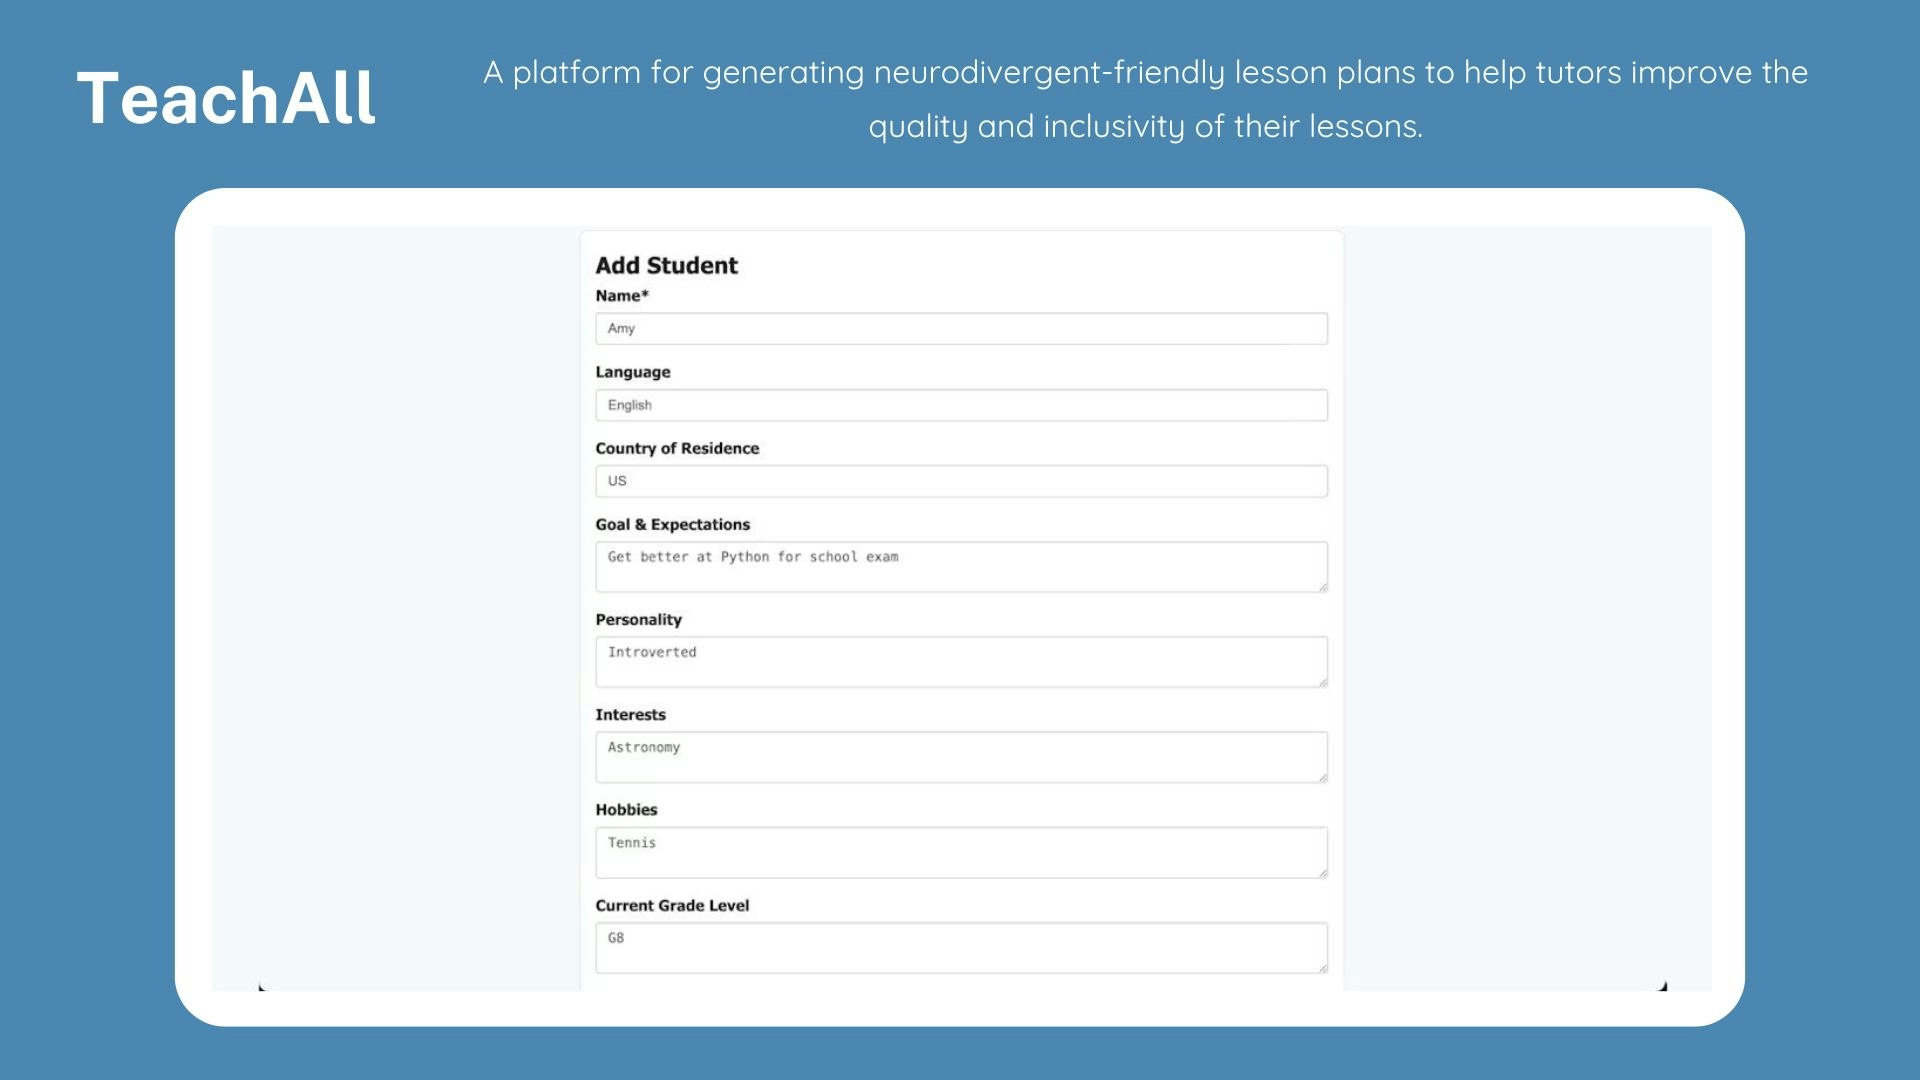Screen dimensions: 1920x1080
Task: Click the Hobbies field containing Tennis
Action: 960,851
